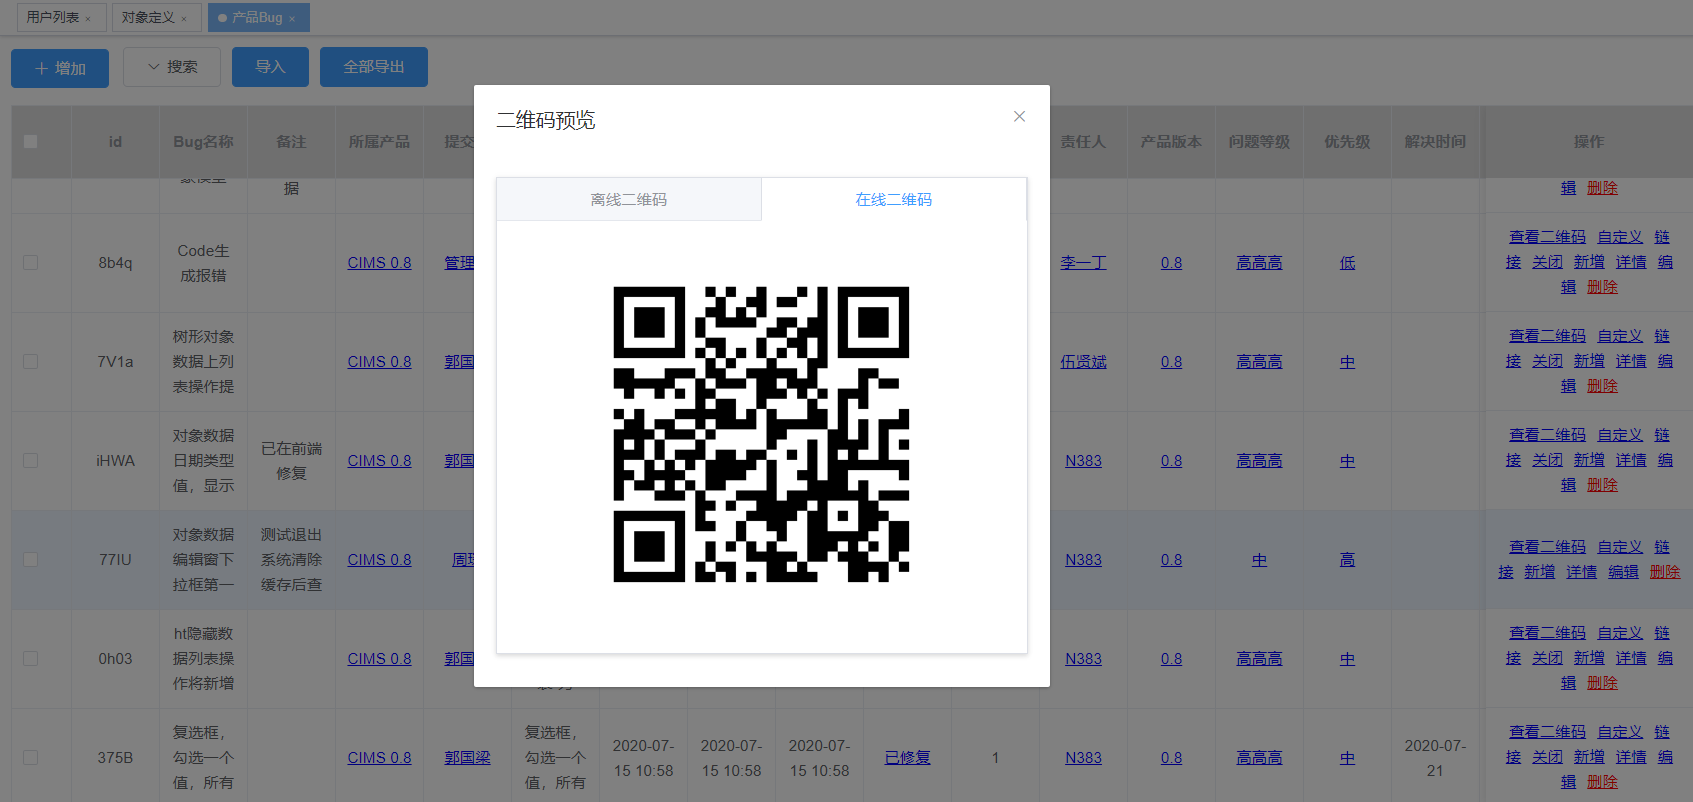Click N383 link in row 77IU
Viewport: 1693px width, 802px height.
(x=1083, y=559)
